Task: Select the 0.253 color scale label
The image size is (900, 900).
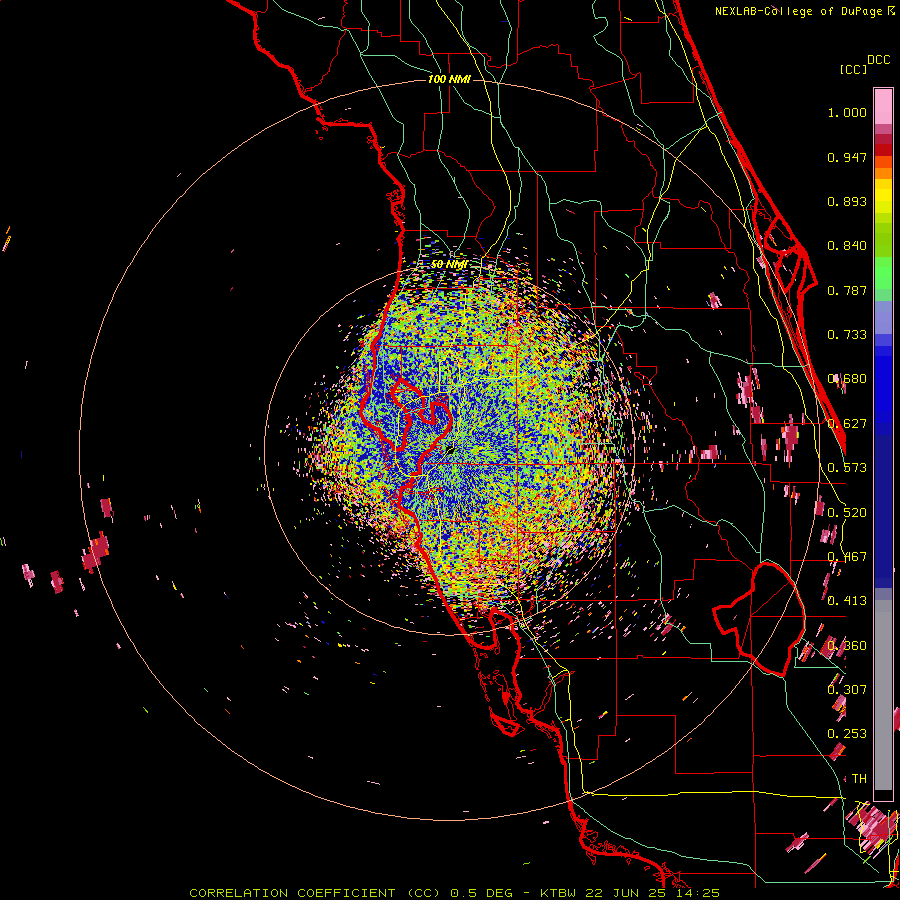Action: [847, 734]
